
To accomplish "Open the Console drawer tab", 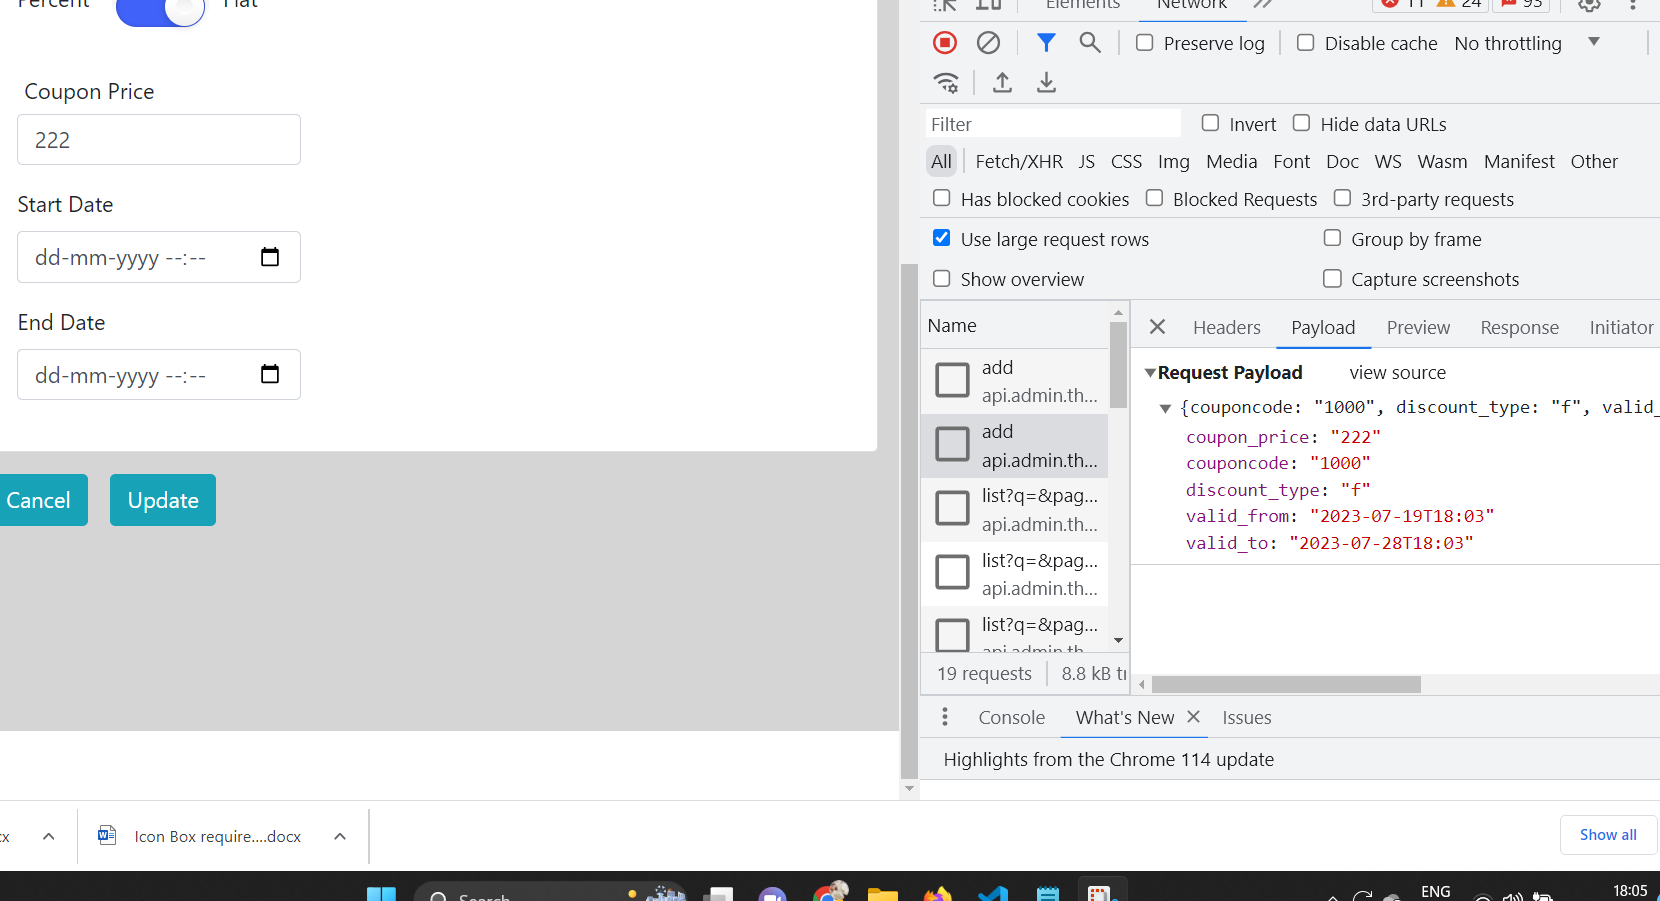I will [x=1012, y=717].
